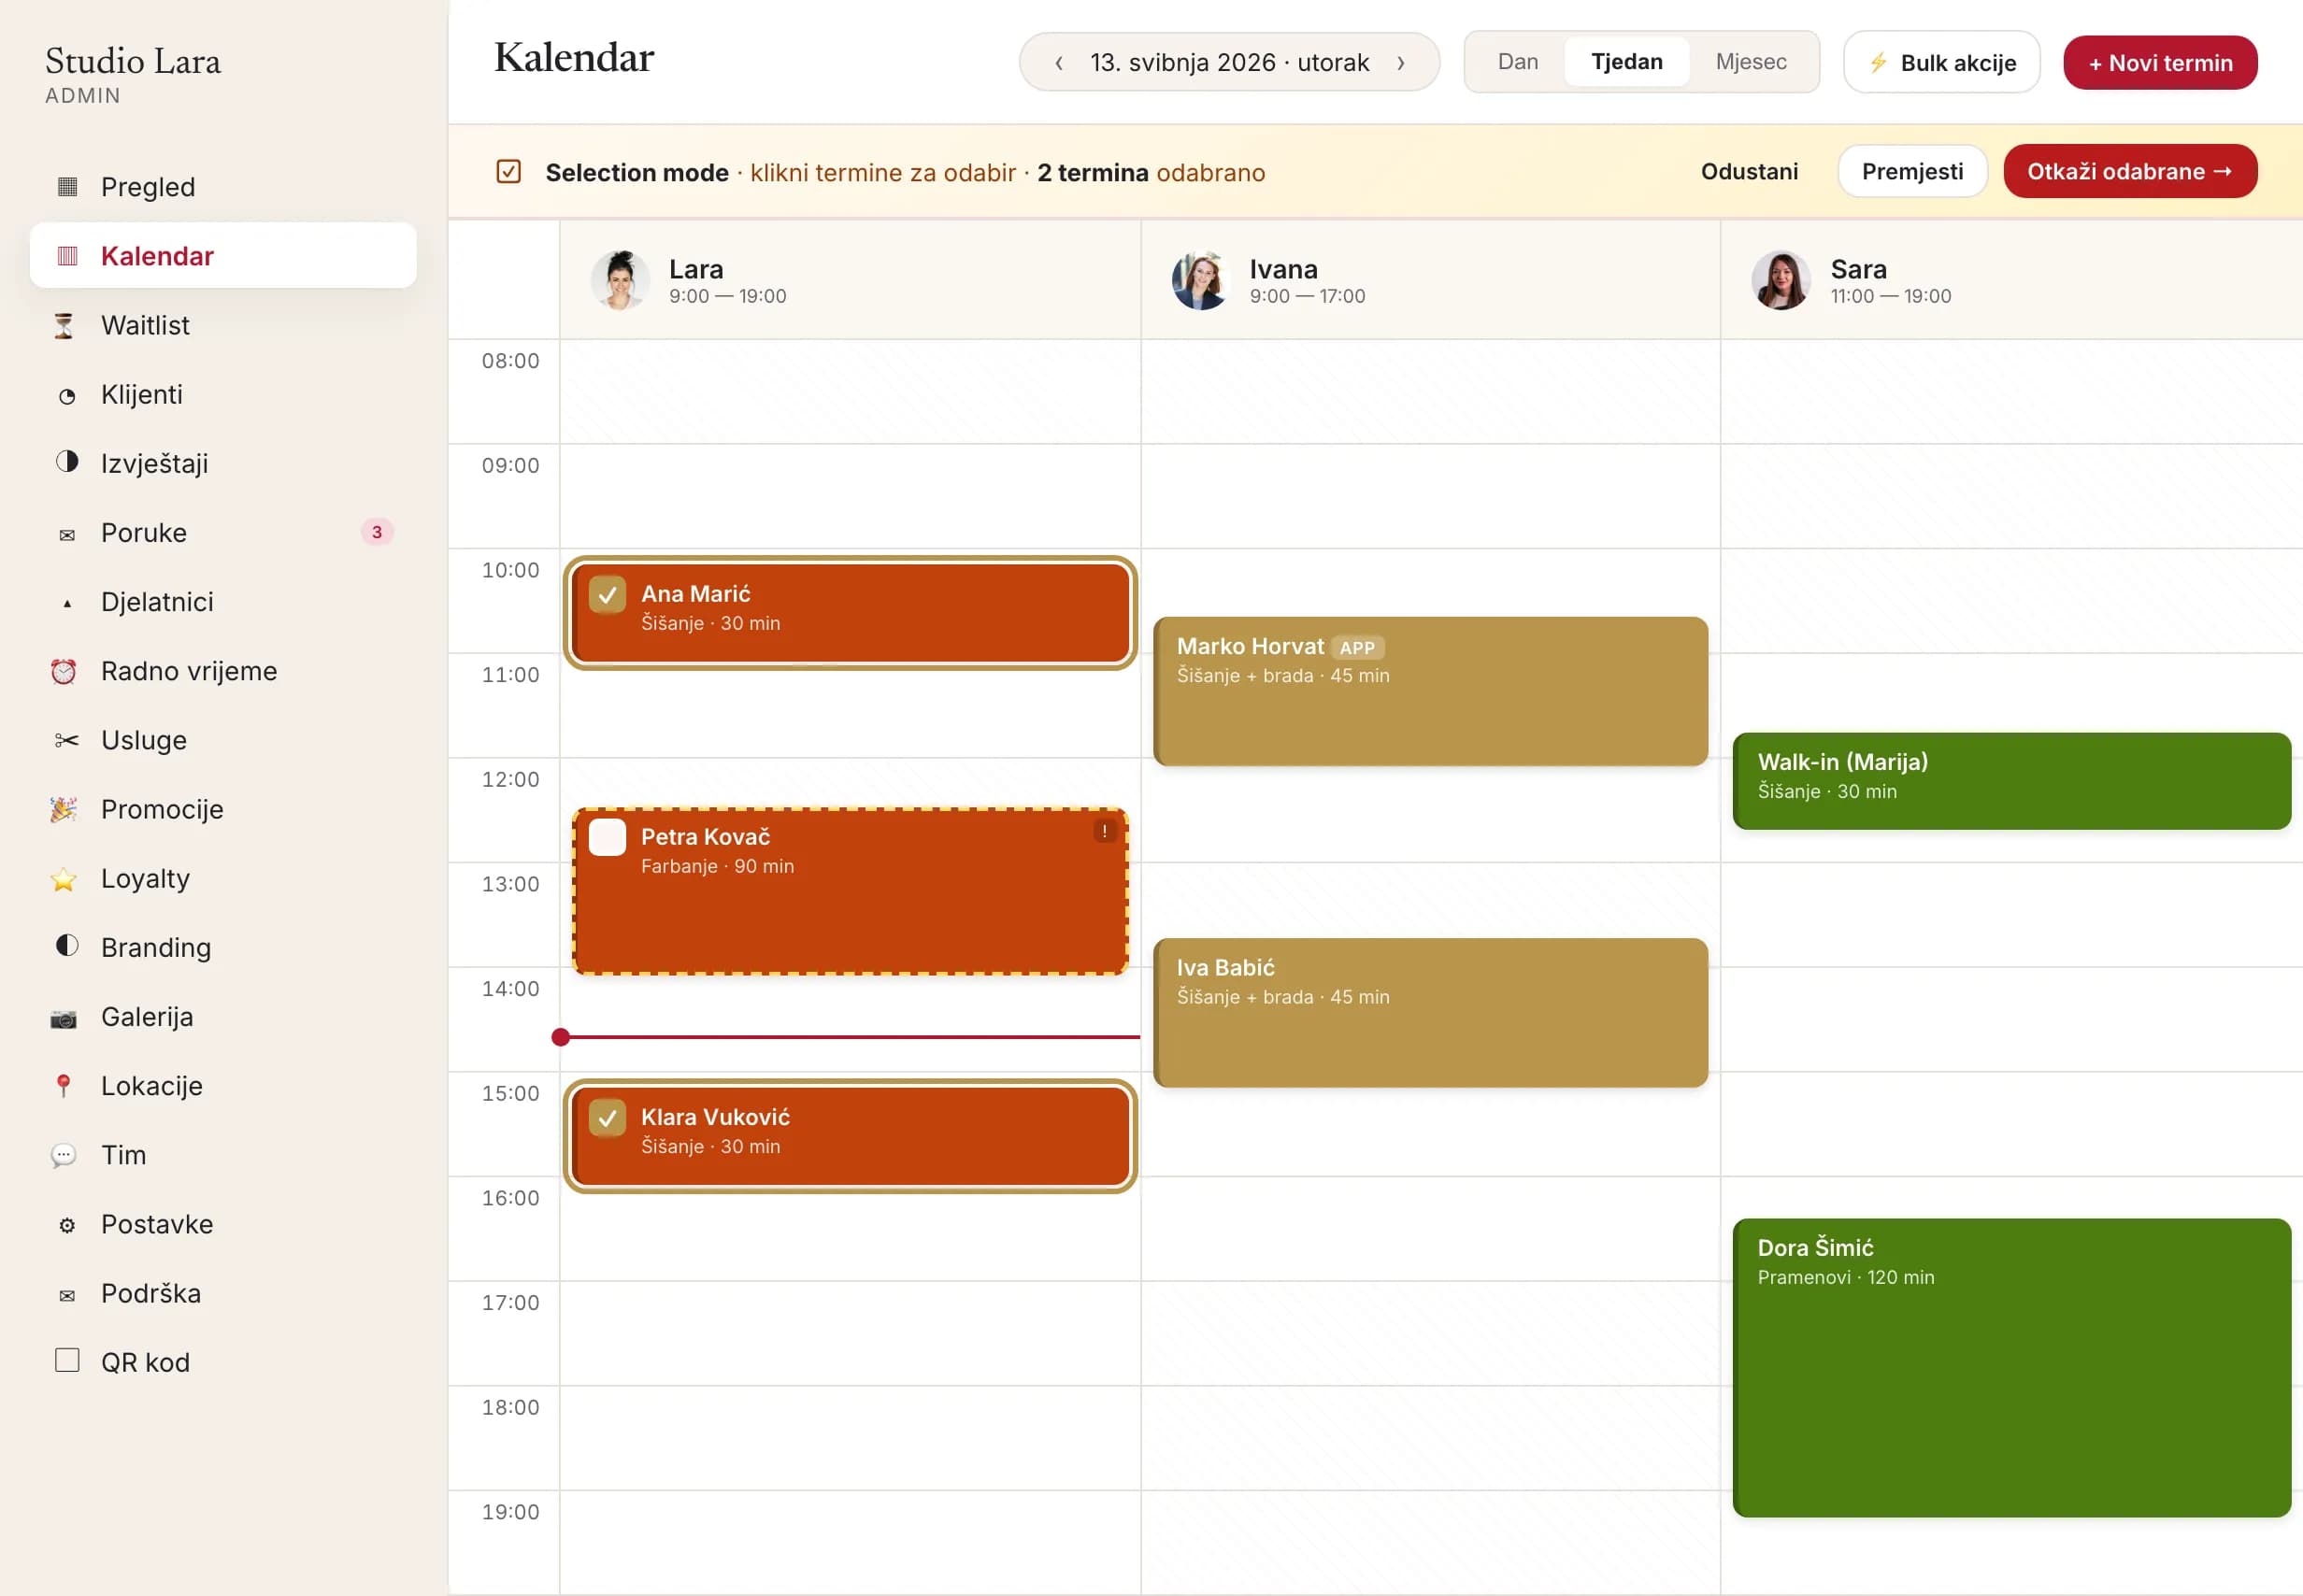Click Odustani to exit selection mode
The width and height of the screenshot is (2303, 1596).
click(x=1749, y=171)
